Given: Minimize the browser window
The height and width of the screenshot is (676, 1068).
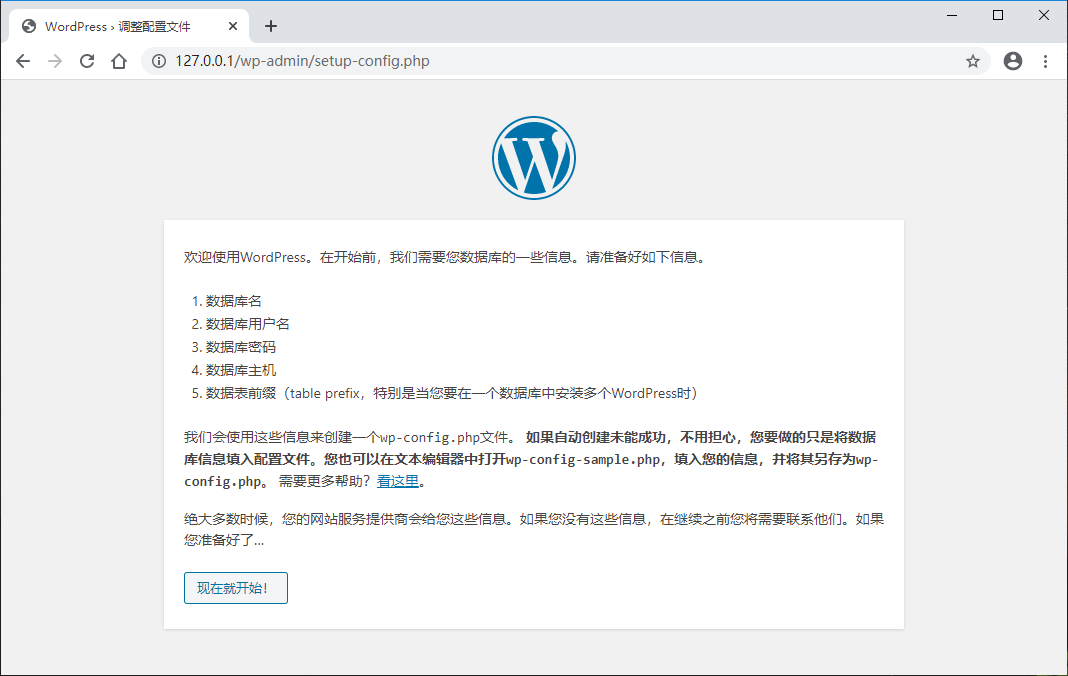Looking at the screenshot, I should click(x=952, y=15).
